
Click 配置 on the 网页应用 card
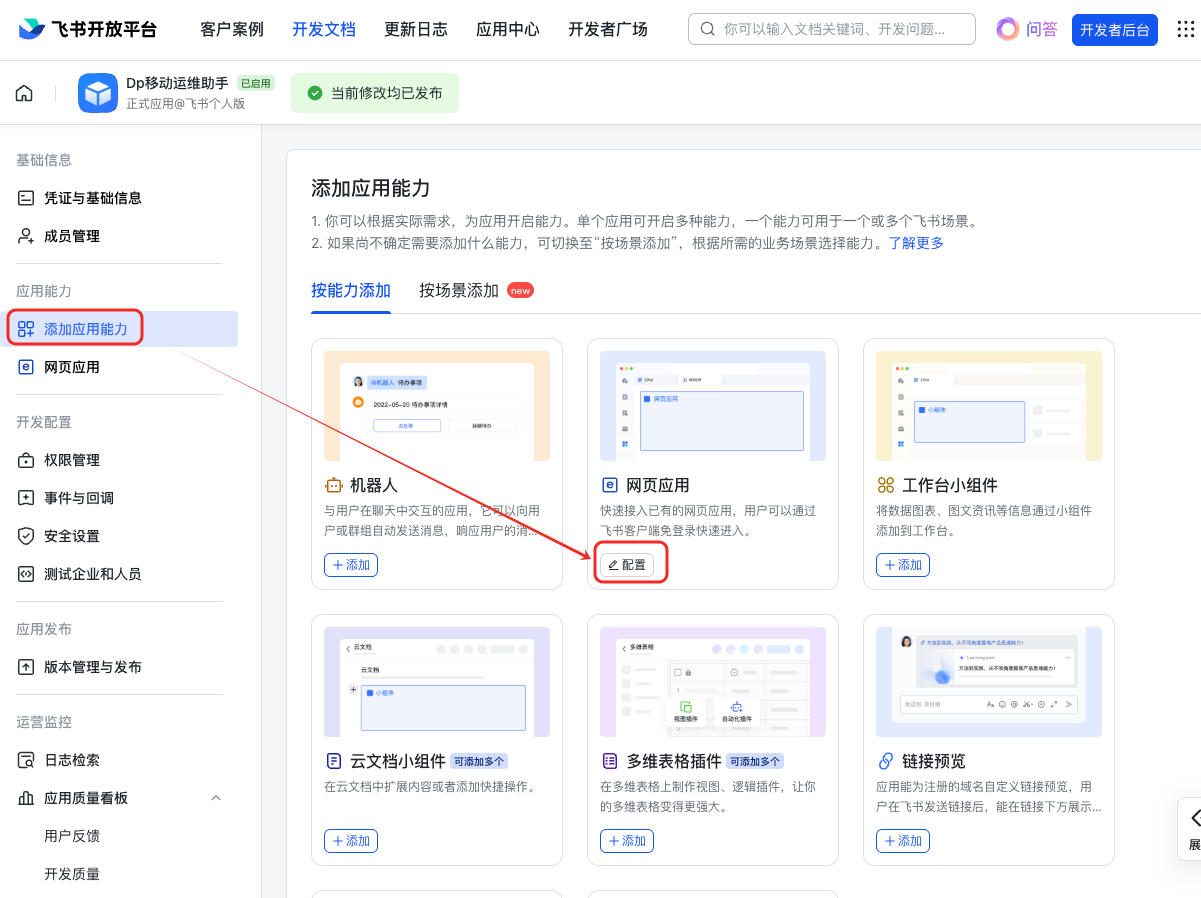(627, 565)
